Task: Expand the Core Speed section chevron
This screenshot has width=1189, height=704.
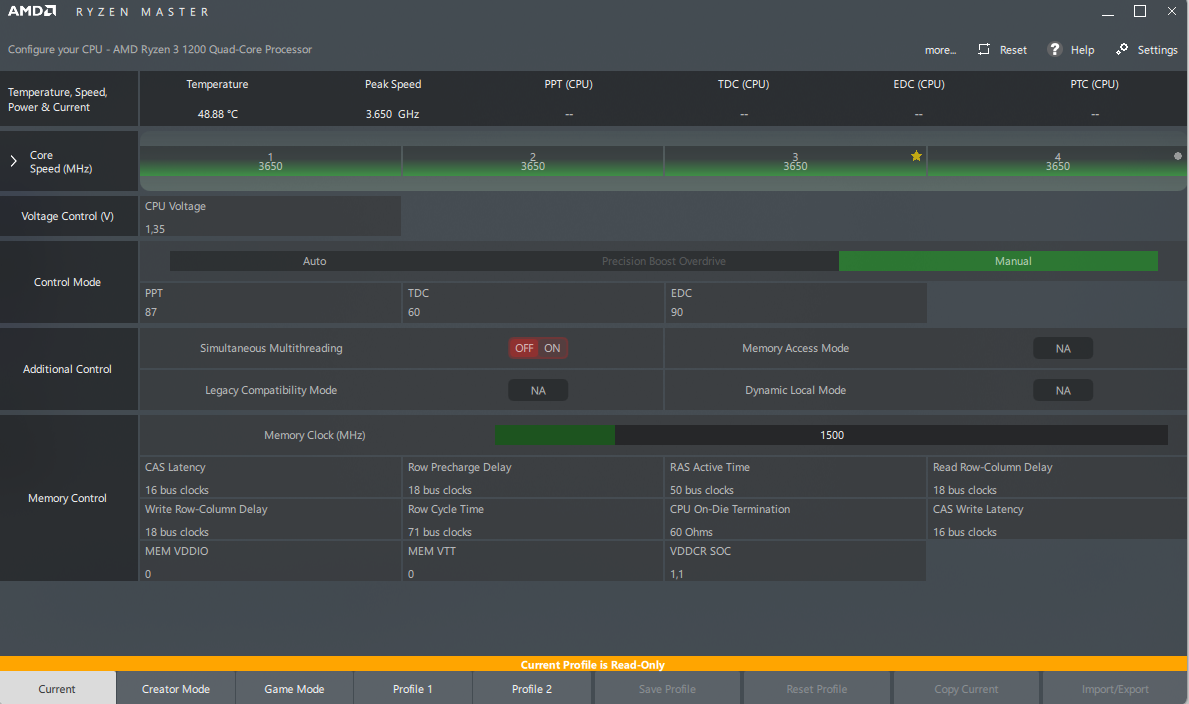Action: [14, 161]
